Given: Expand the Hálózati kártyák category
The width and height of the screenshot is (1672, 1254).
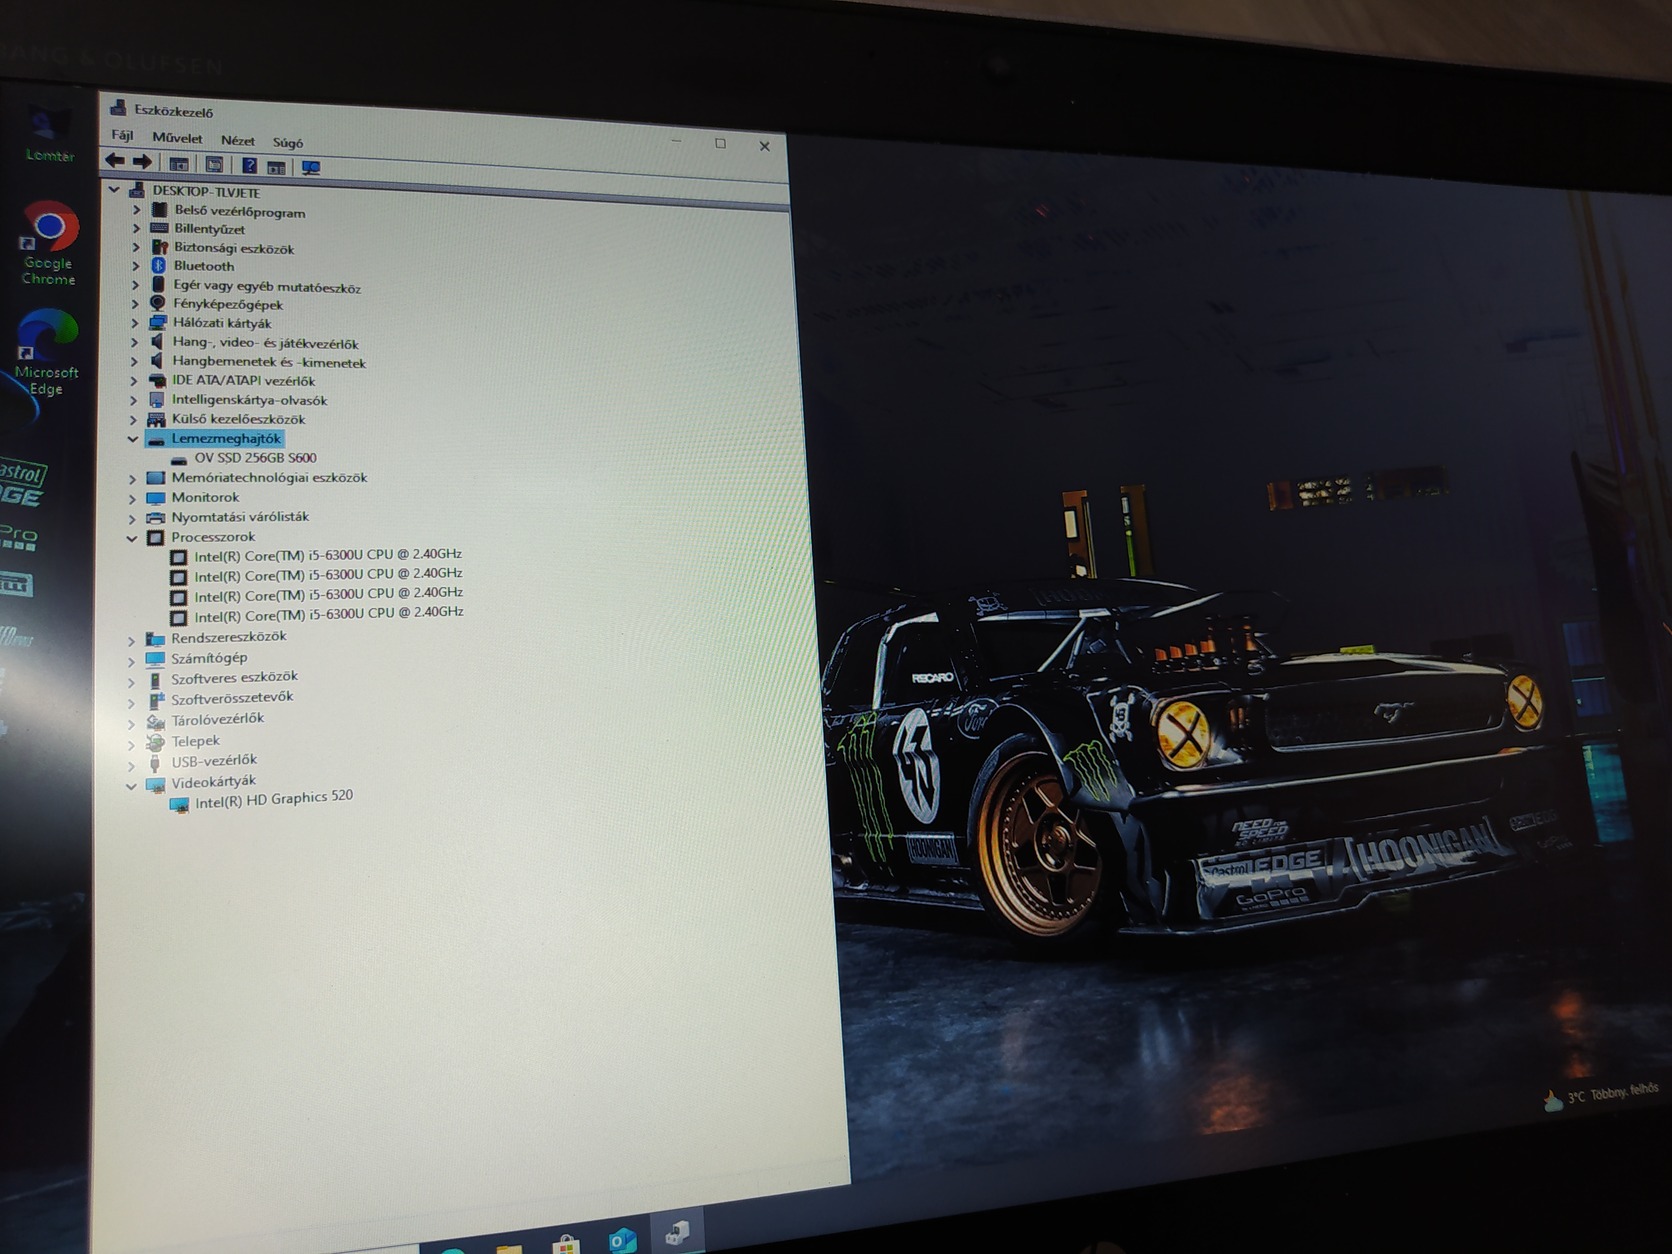Looking at the screenshot, I should click(135, 323).
